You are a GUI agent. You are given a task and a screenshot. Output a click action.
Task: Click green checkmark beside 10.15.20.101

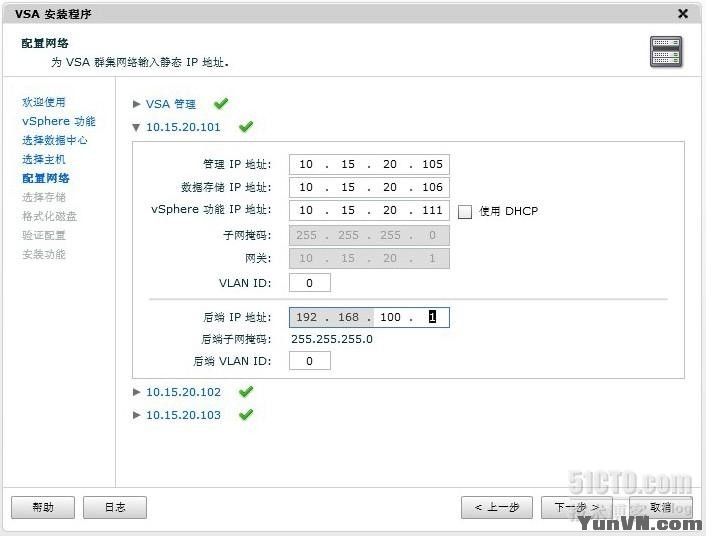pyautogui.click(x=246, y=127)
